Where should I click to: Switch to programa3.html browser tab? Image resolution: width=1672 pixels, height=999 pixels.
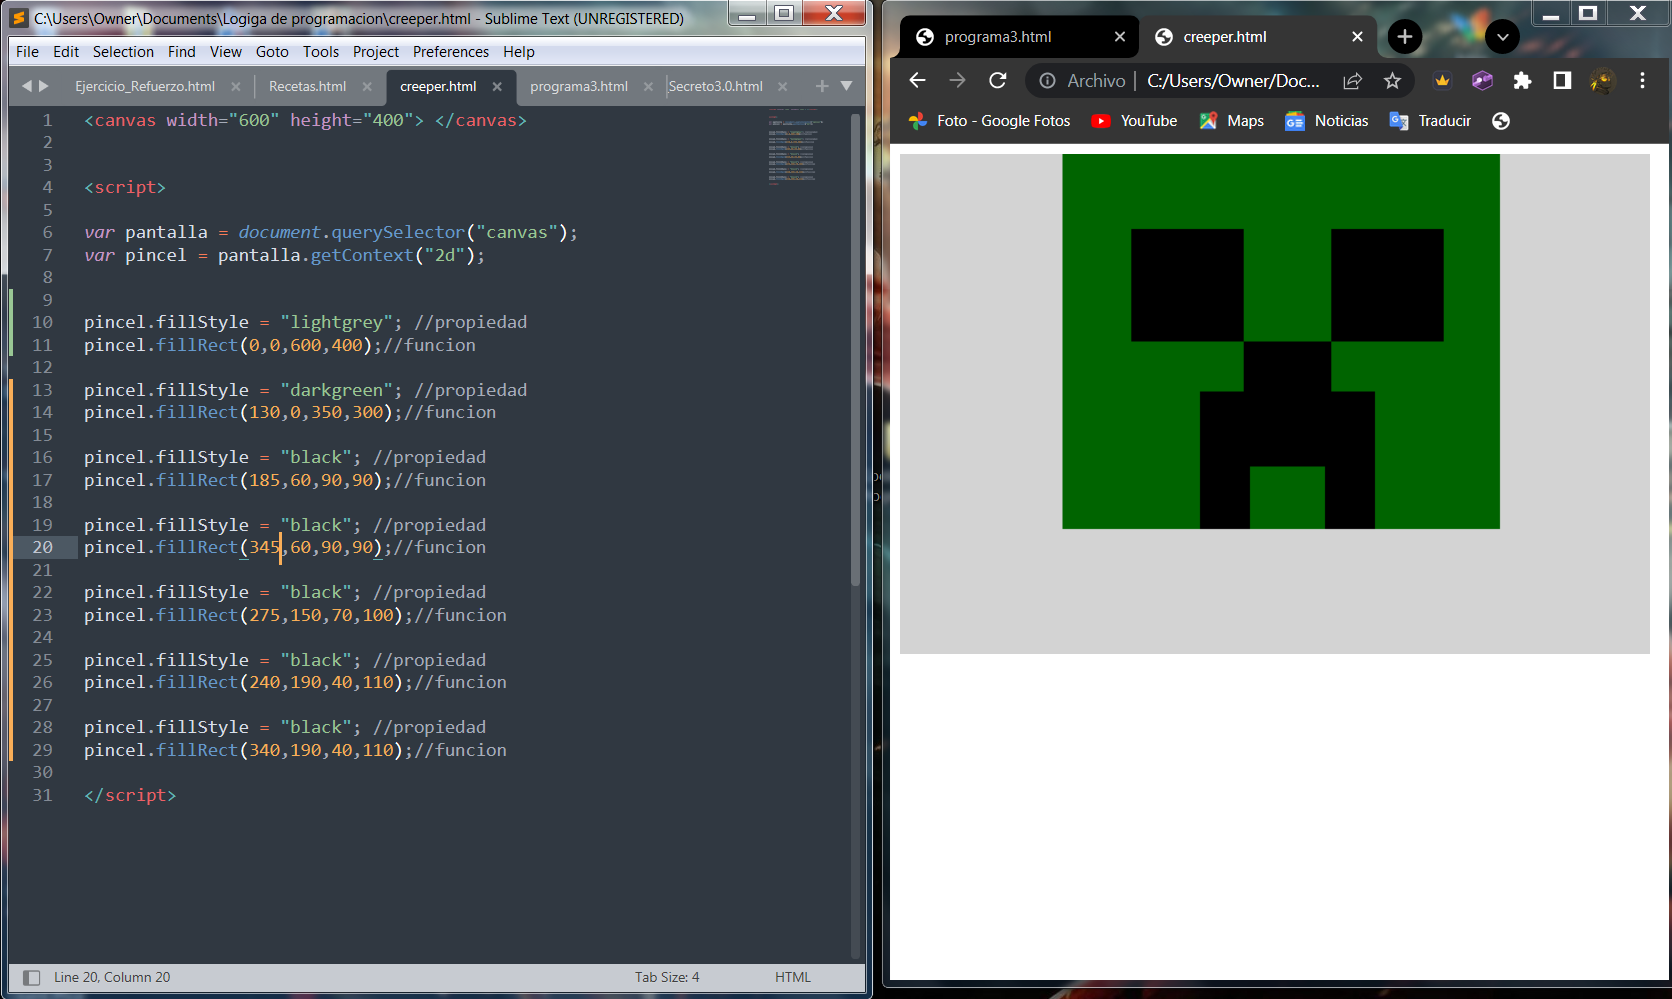pyautogui.click(x=997, y=37)
